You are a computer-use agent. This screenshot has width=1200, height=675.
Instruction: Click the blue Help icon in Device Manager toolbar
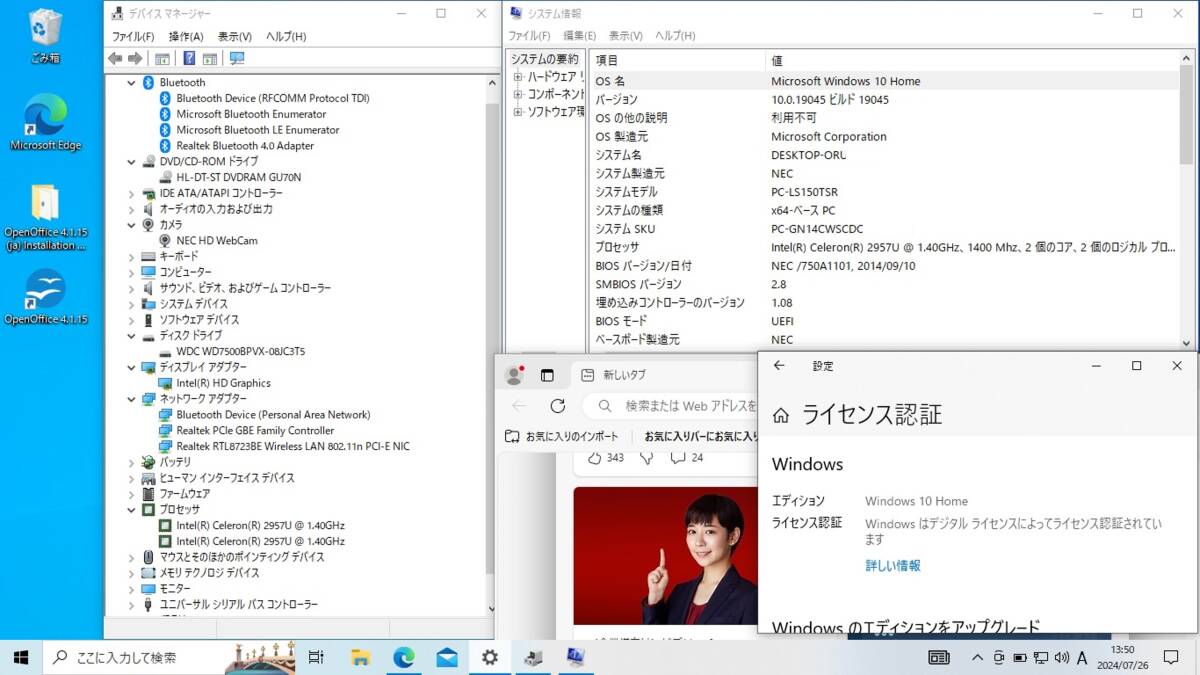pos(189,58)
